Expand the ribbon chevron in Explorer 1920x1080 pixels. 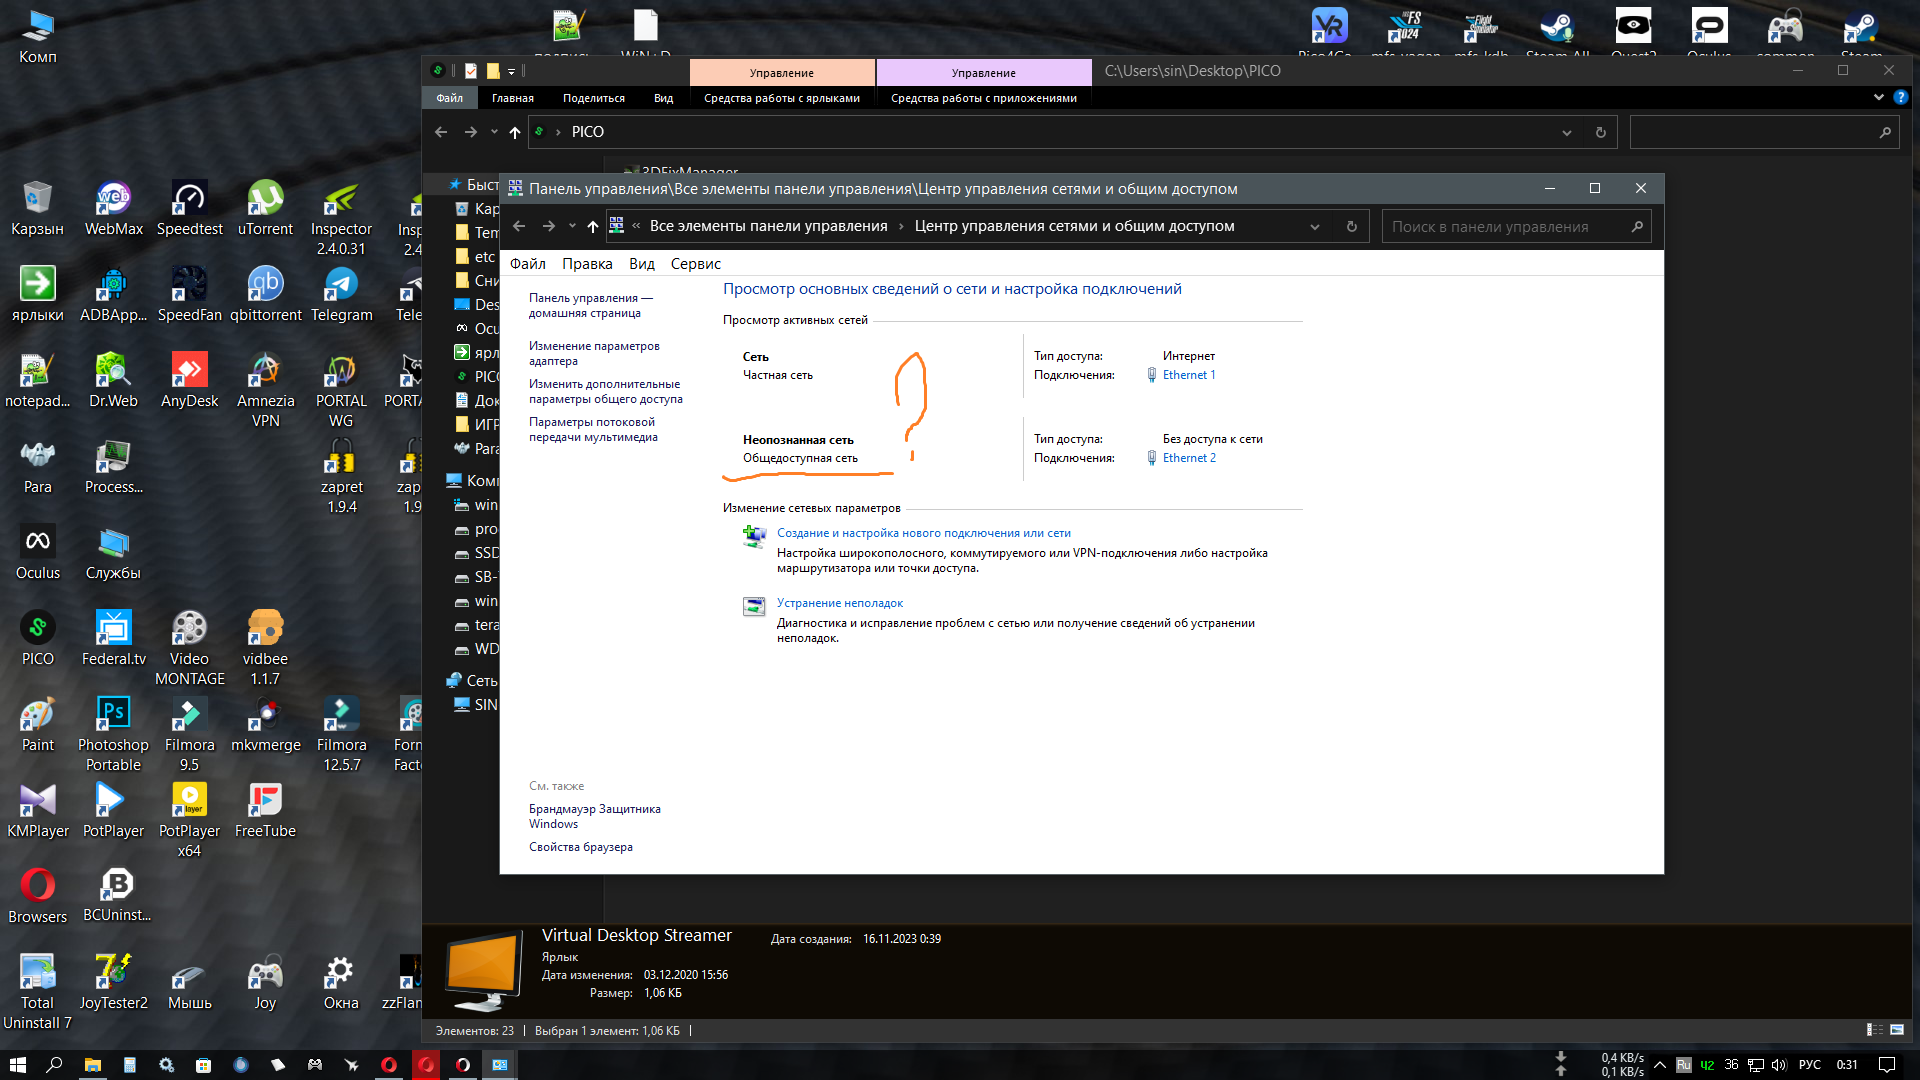click(1878, 97)
